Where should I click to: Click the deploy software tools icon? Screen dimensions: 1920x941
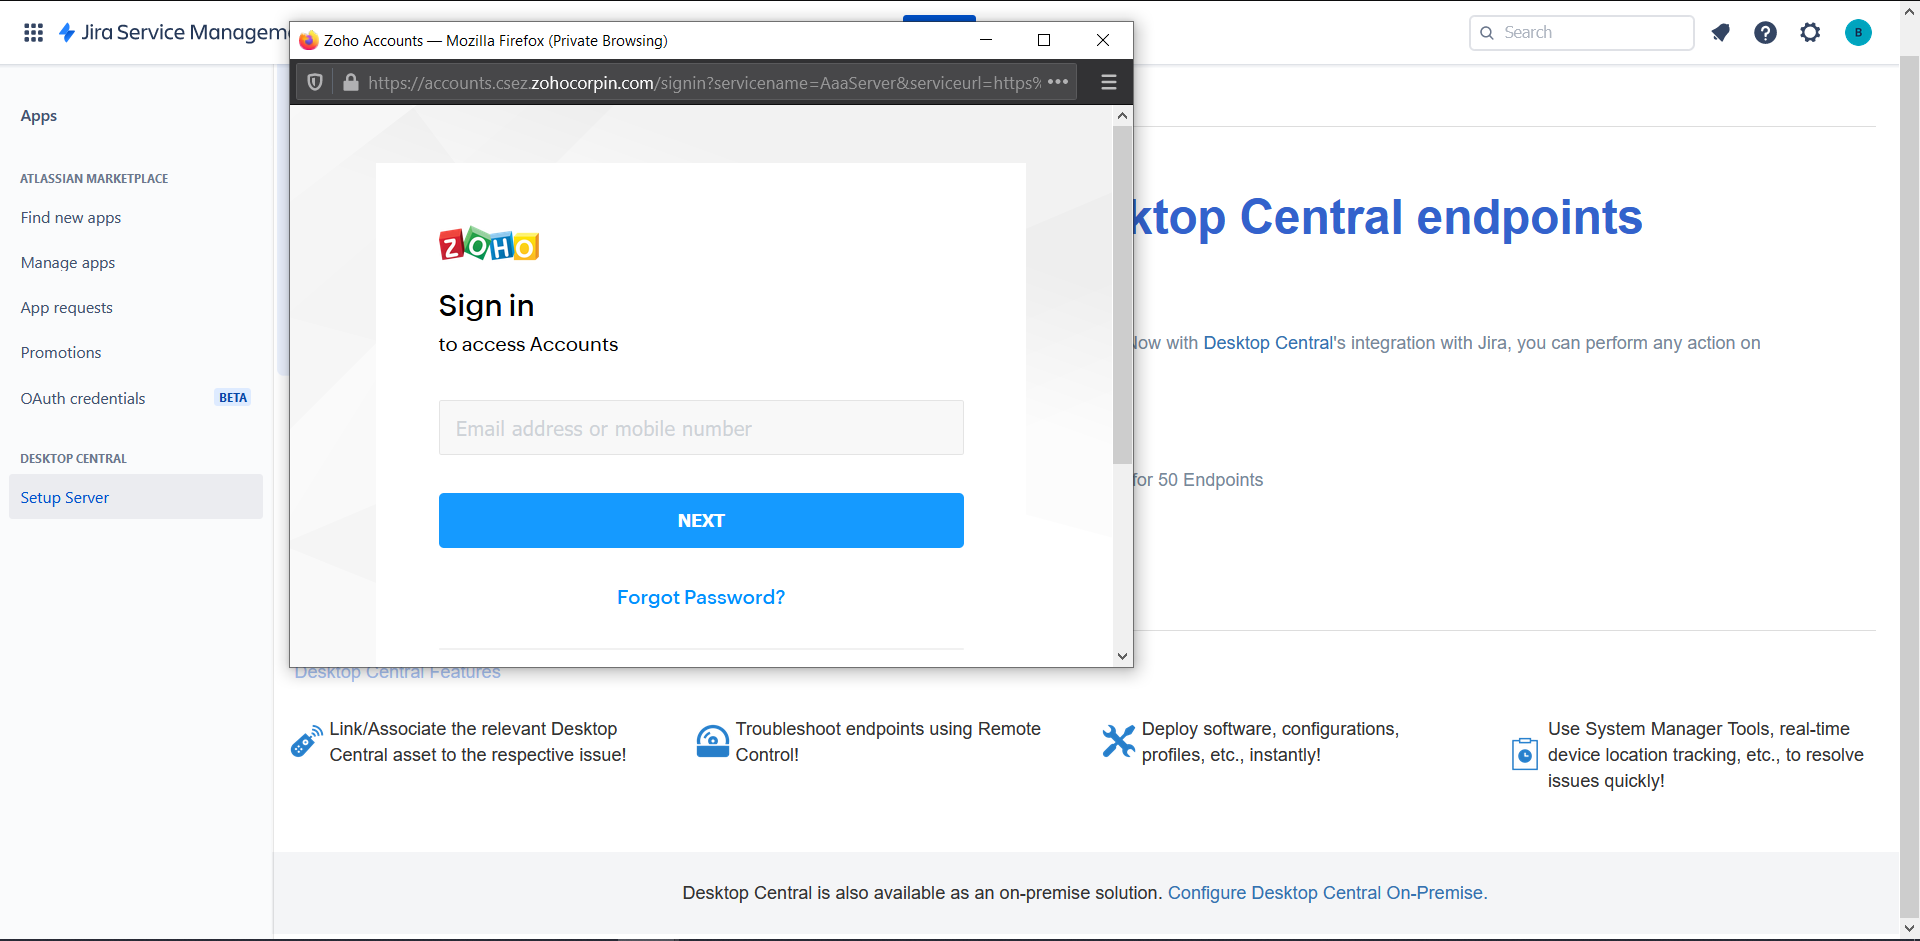pyautogui.click(x=1119, y=741)
